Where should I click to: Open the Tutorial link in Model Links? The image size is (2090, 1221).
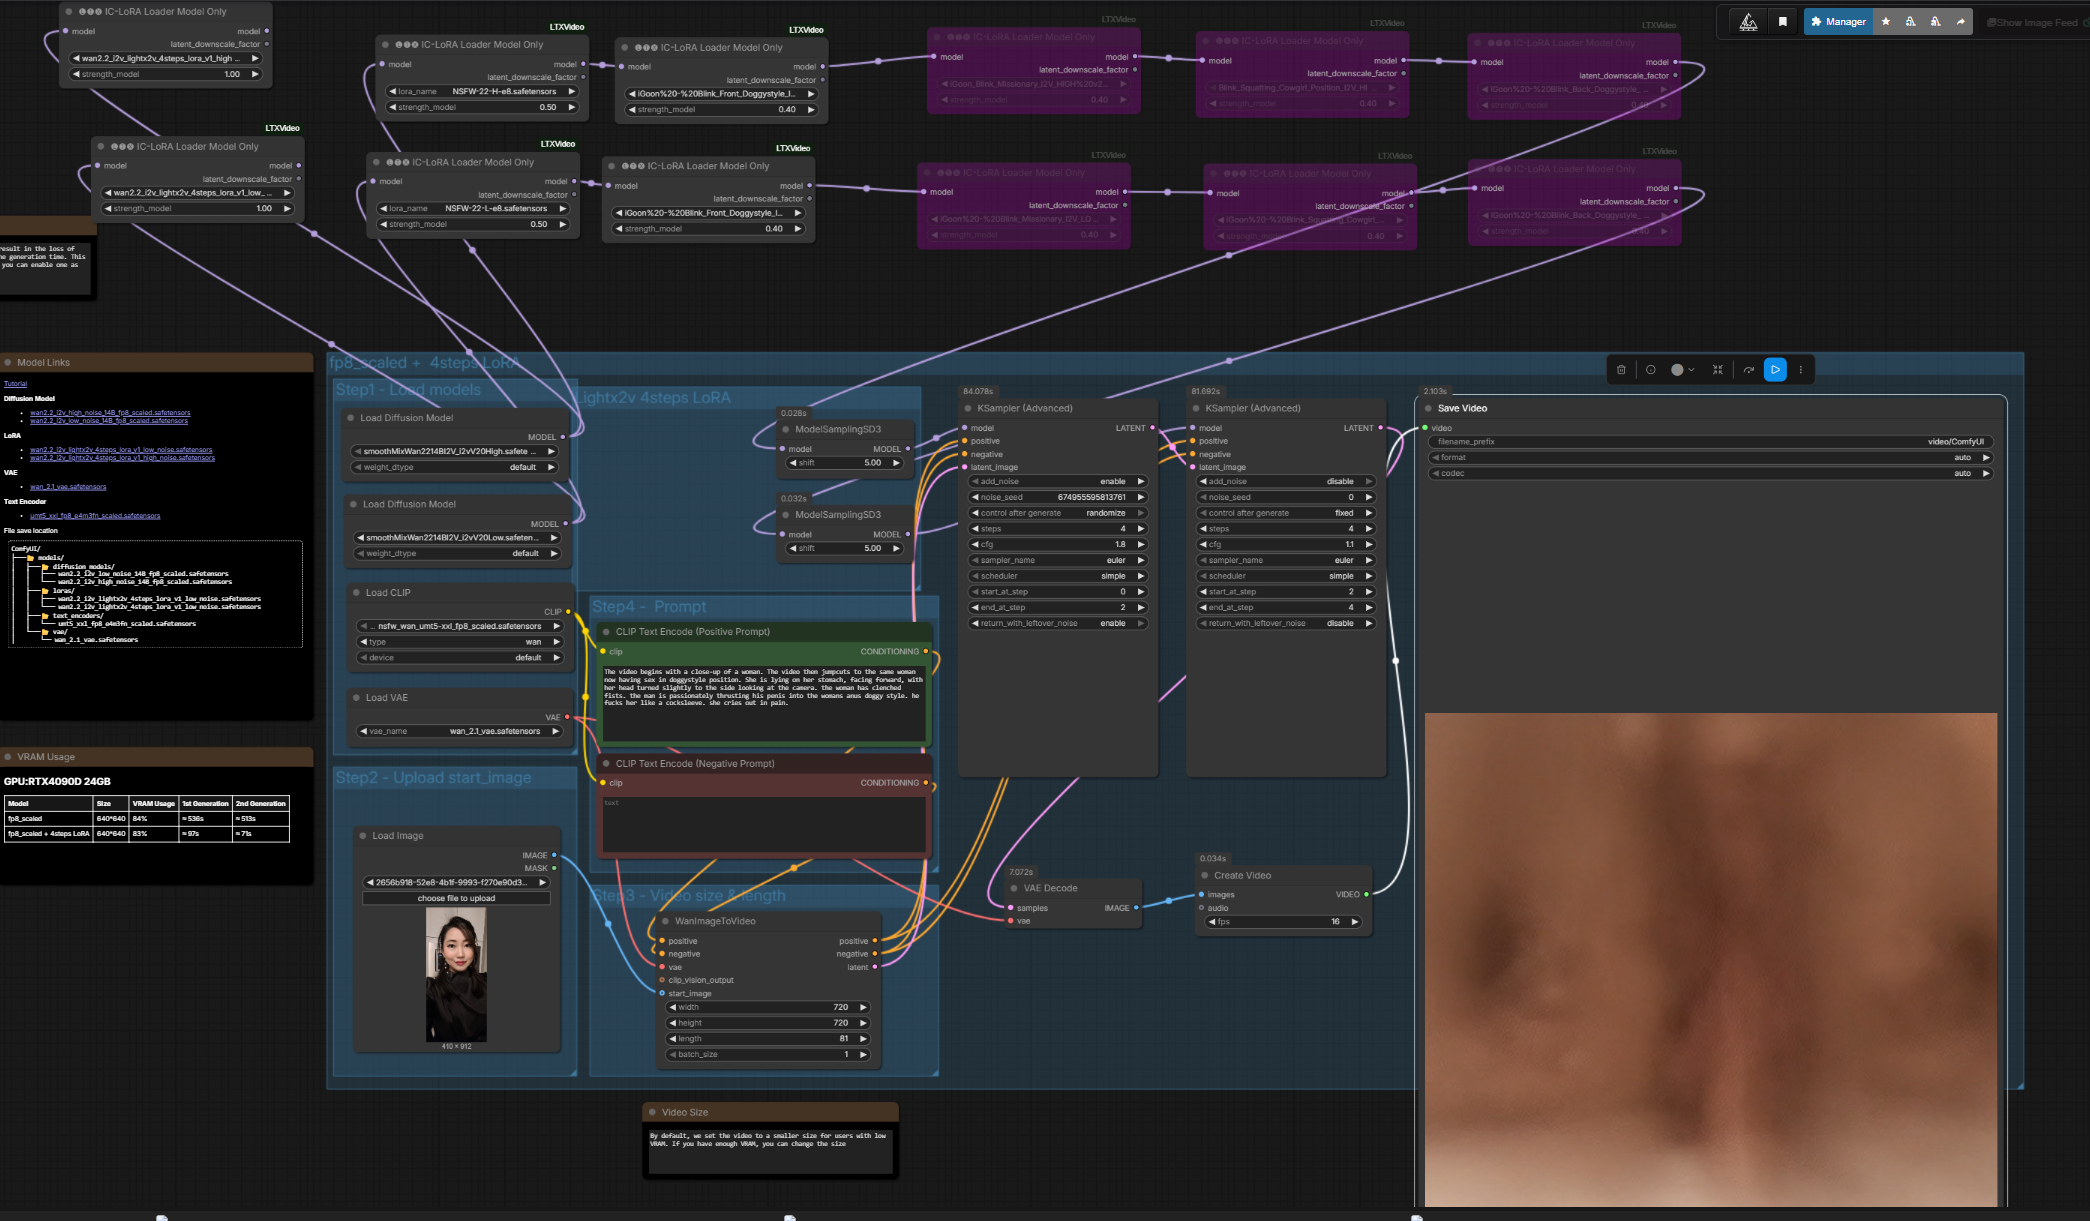(x=15, y=384)
